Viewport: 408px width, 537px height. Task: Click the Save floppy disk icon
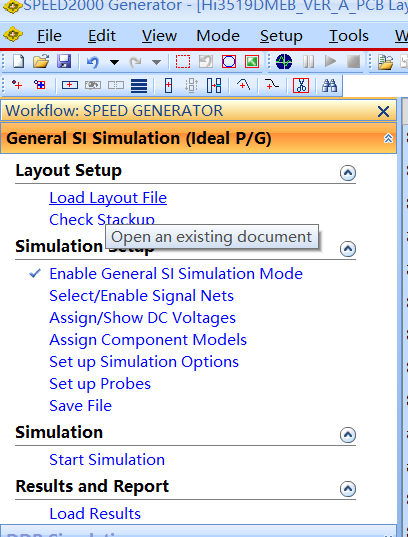[x=64, y=62]
